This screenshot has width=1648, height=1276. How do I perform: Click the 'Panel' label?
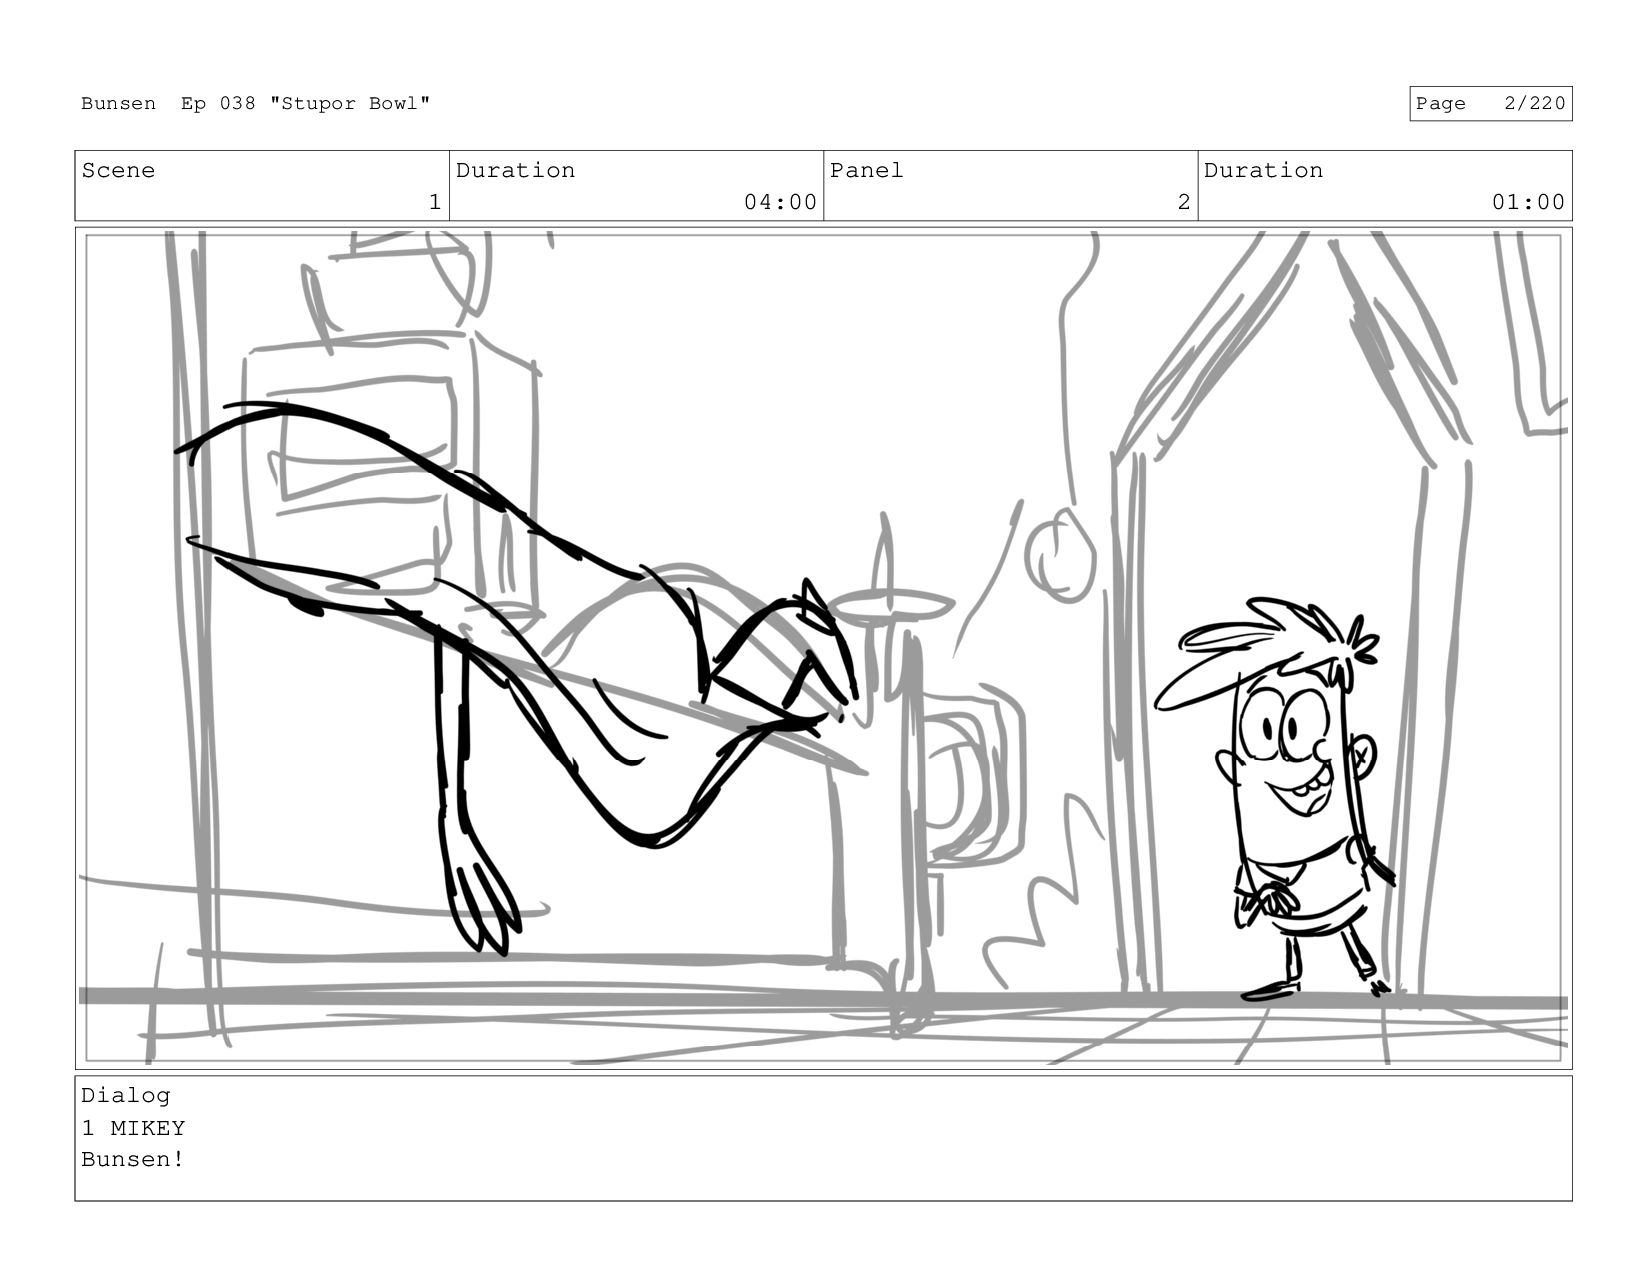tap(866, 171)
